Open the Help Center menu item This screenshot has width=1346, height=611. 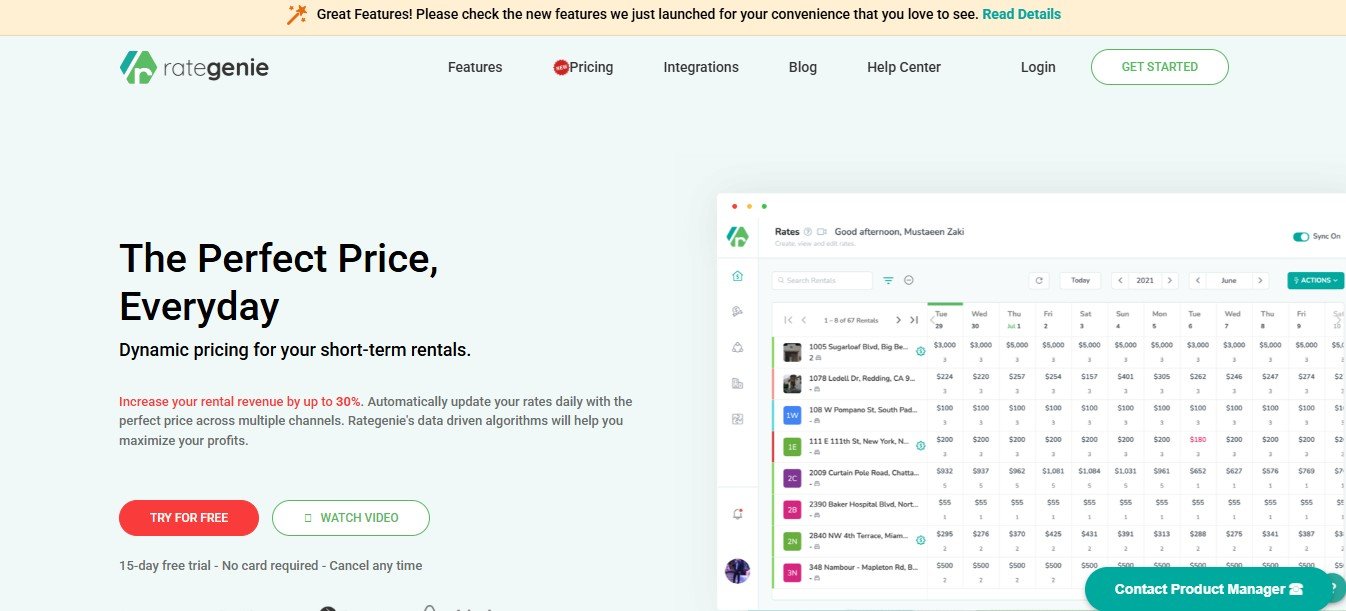tap(904, 67)
